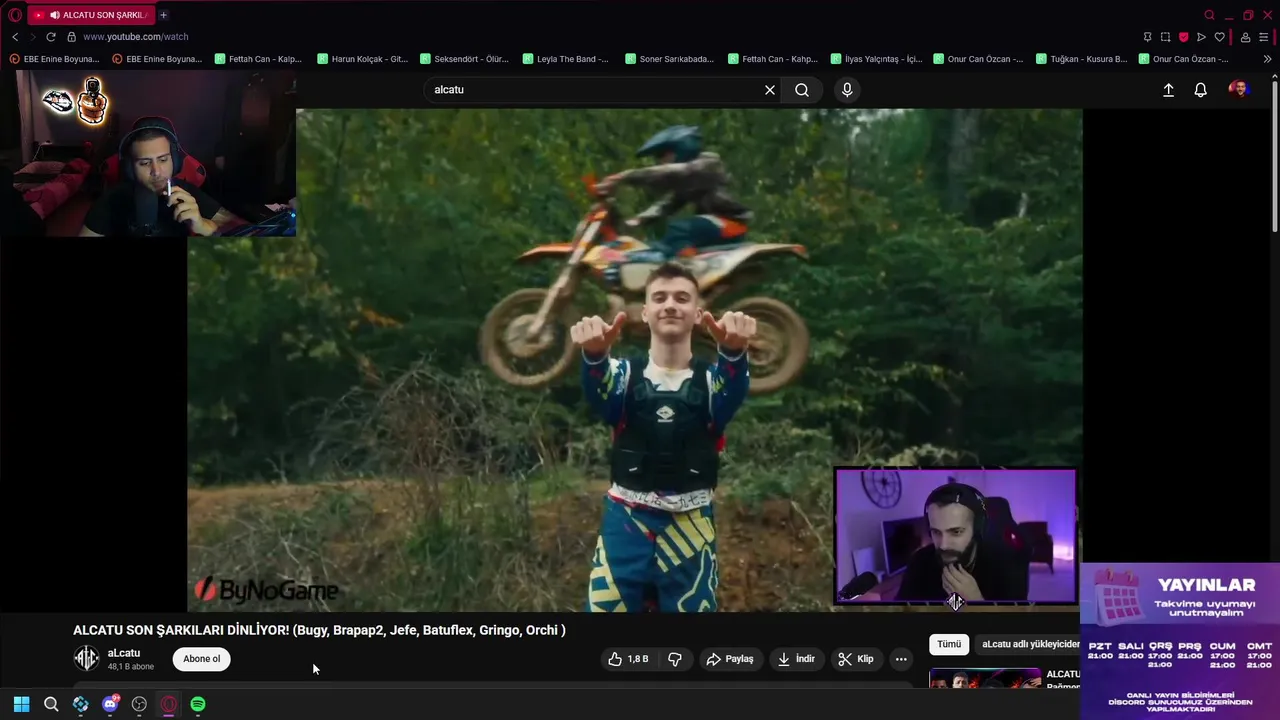
Task: Click the video player to pause
Action: (634, 360)
